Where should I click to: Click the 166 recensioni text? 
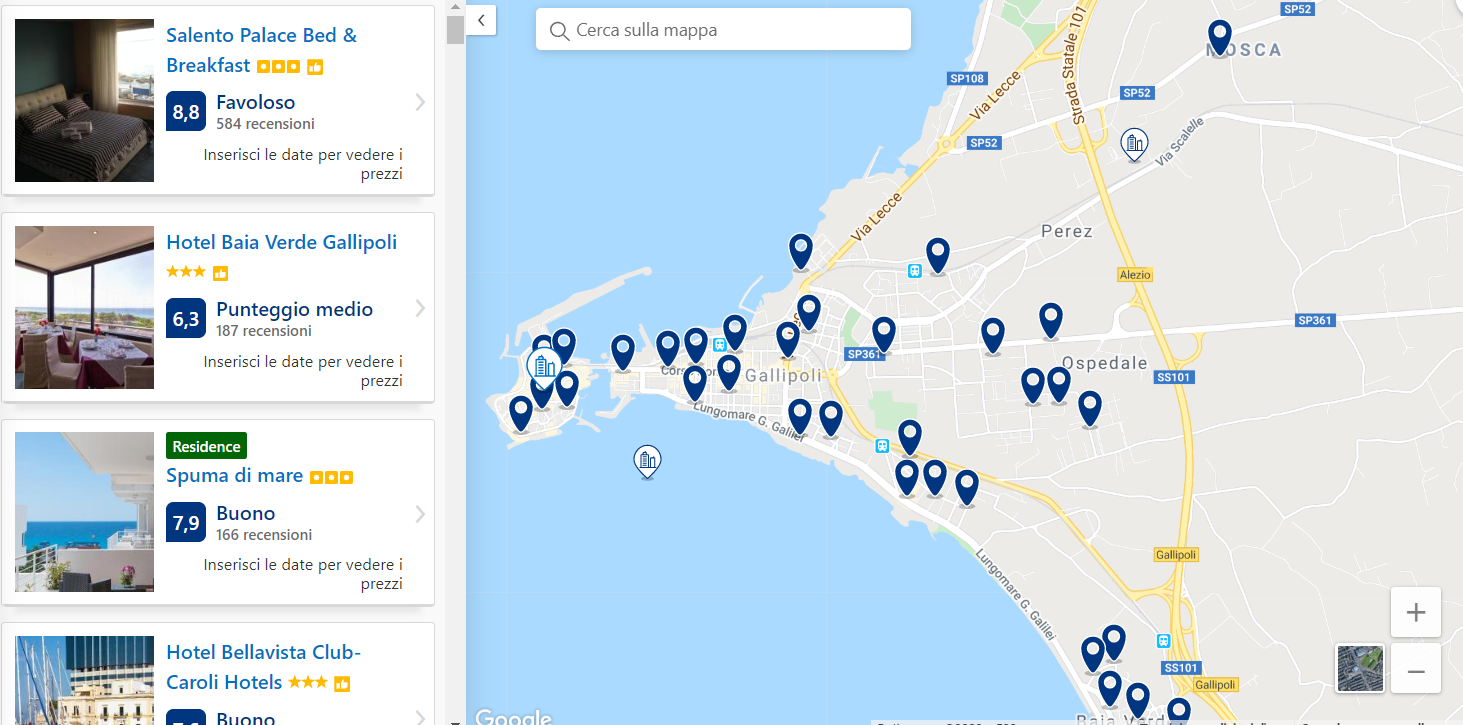(x=264, y=535)
